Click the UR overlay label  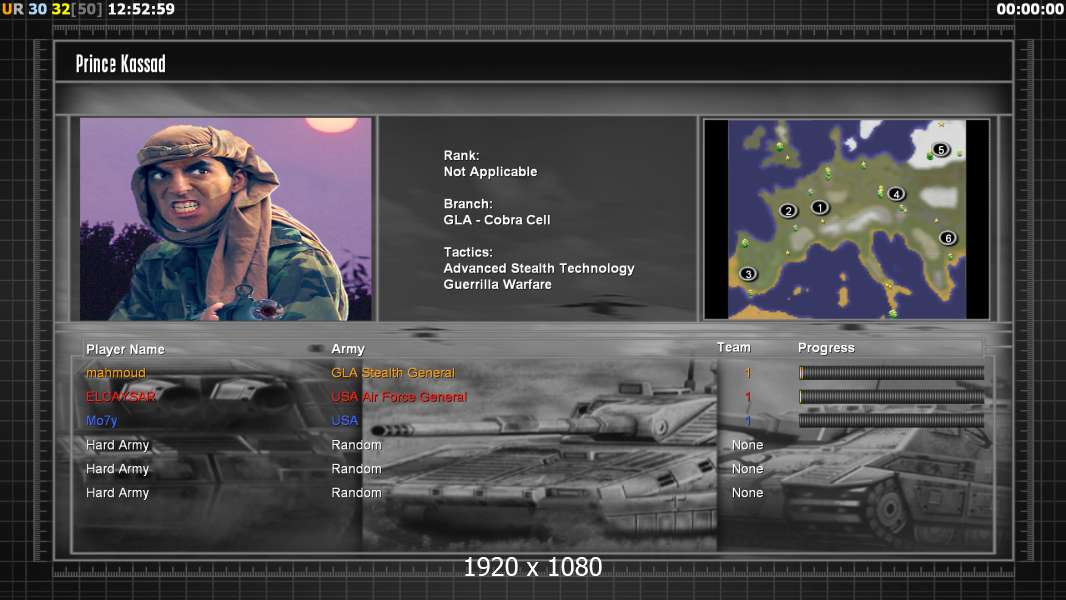pos(12,9)
